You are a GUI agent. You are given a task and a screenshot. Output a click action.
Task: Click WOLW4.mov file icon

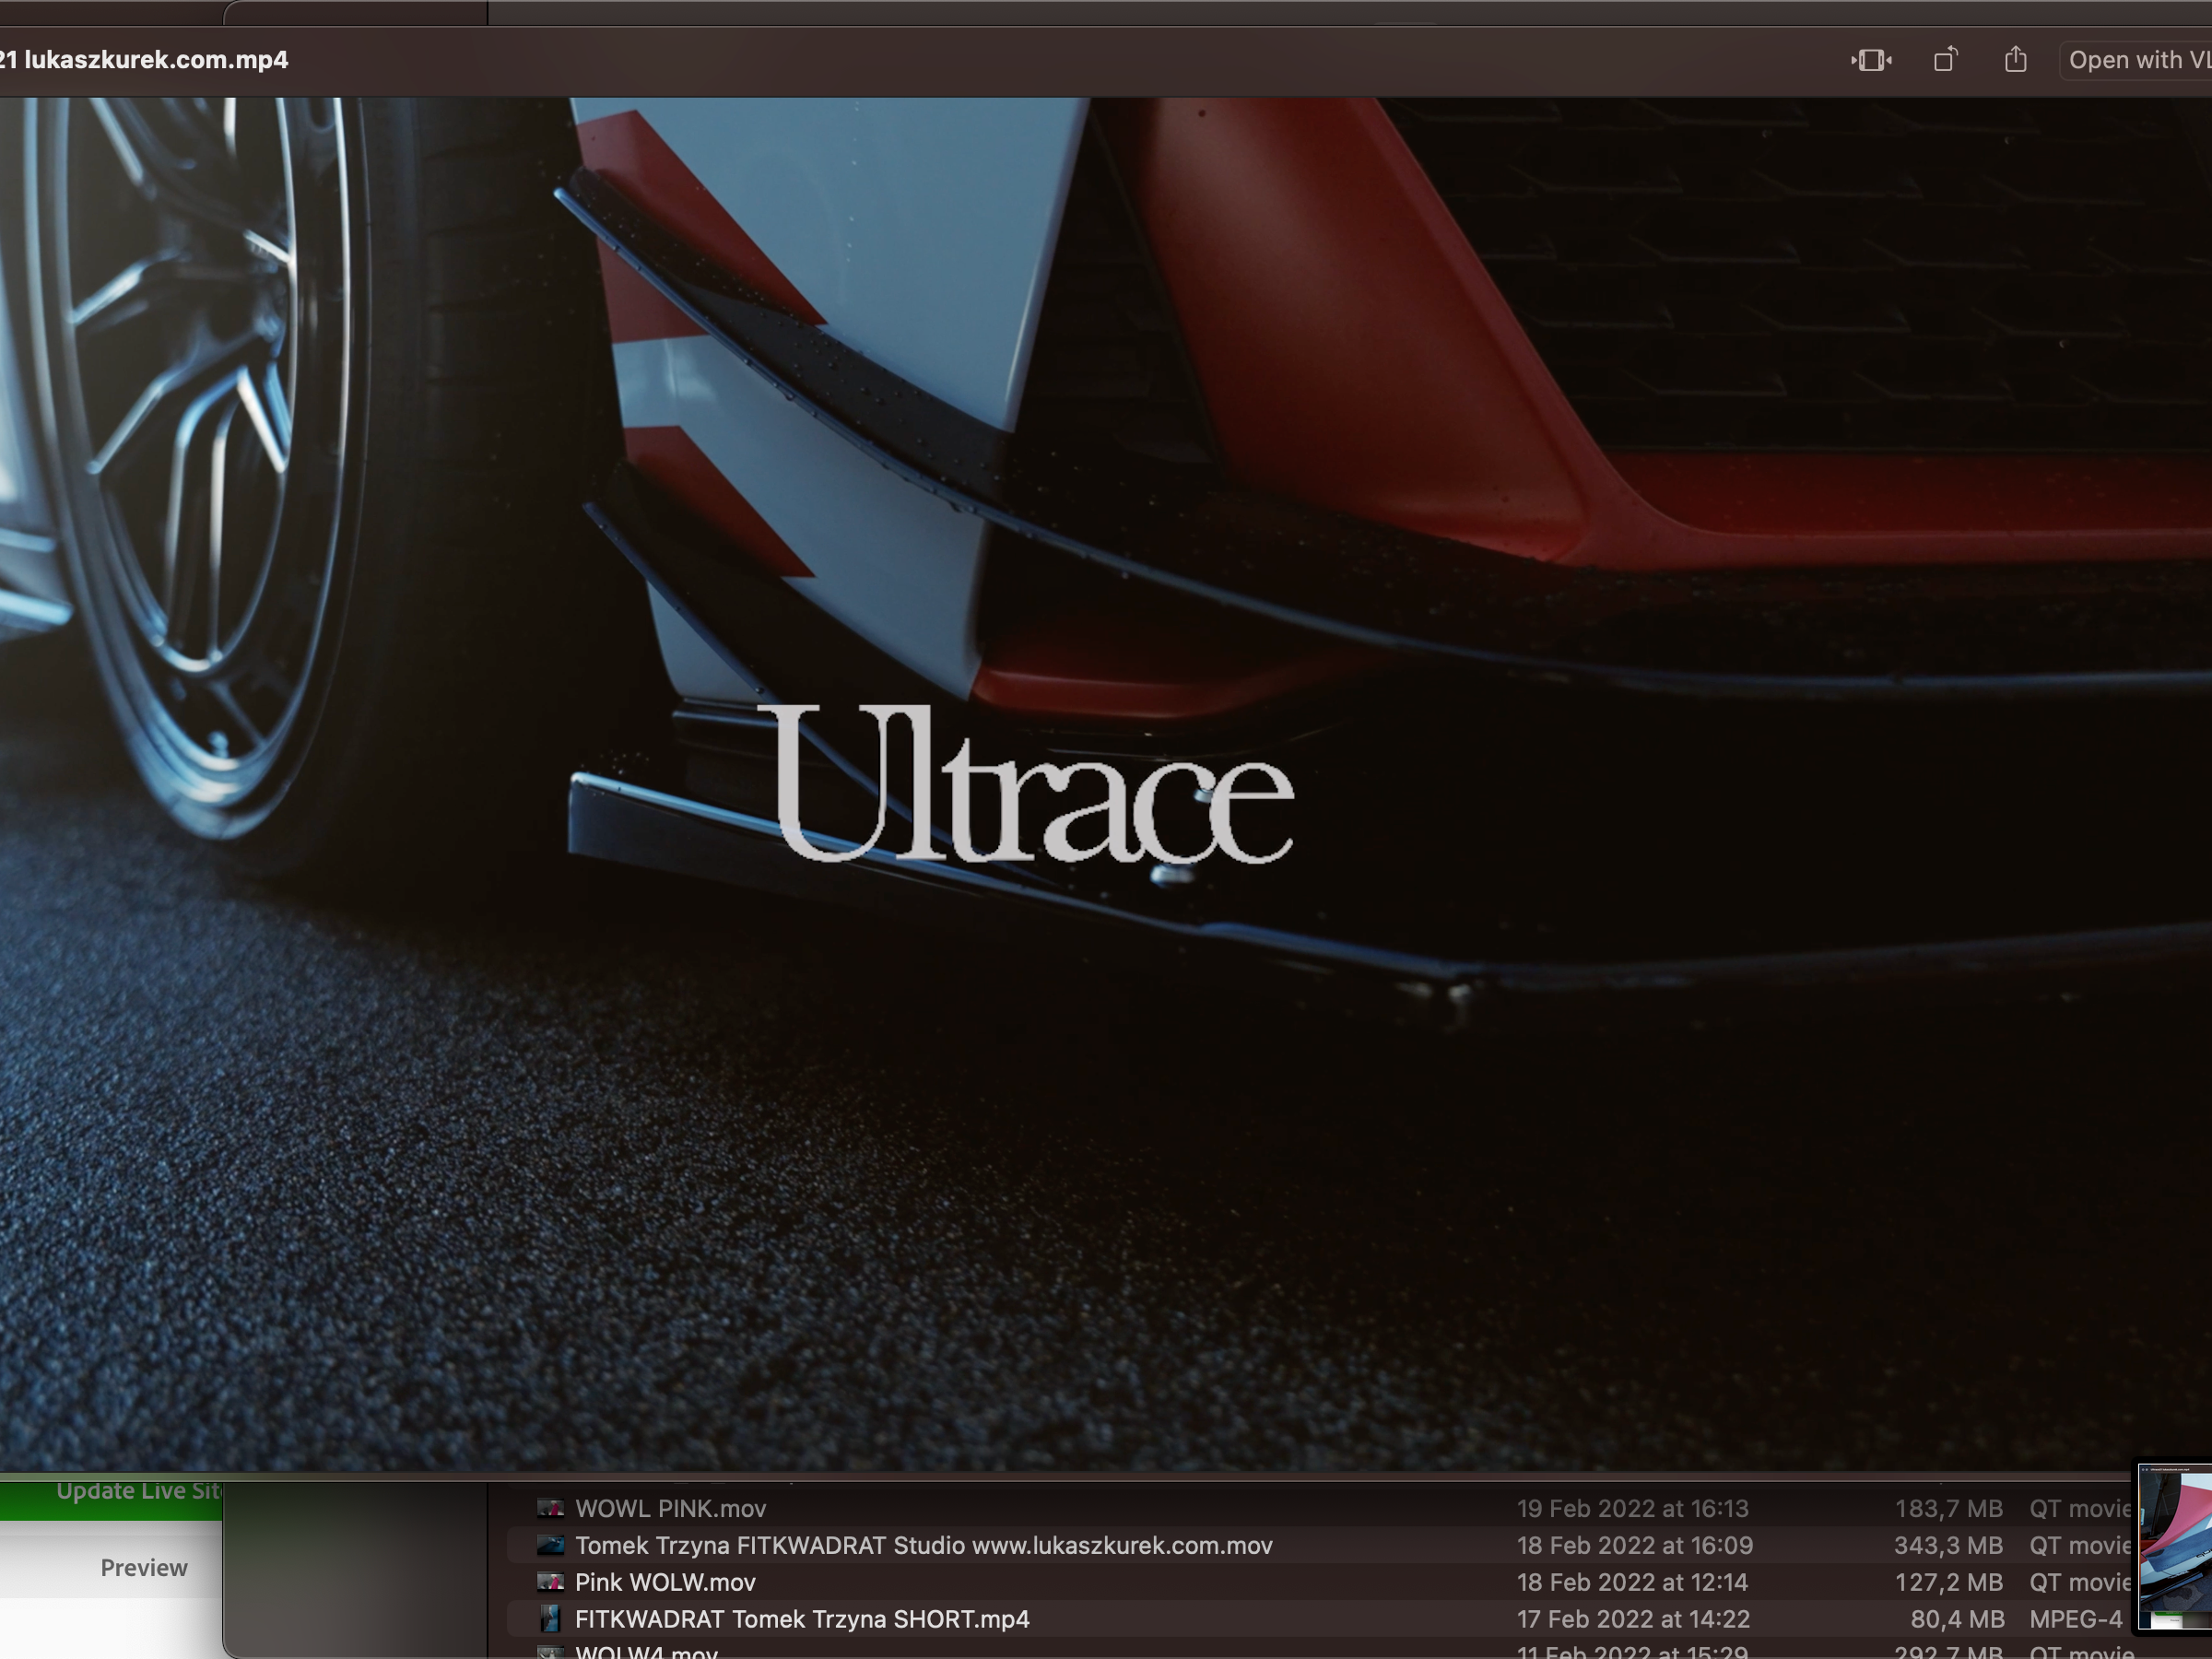coord(550,1652)
